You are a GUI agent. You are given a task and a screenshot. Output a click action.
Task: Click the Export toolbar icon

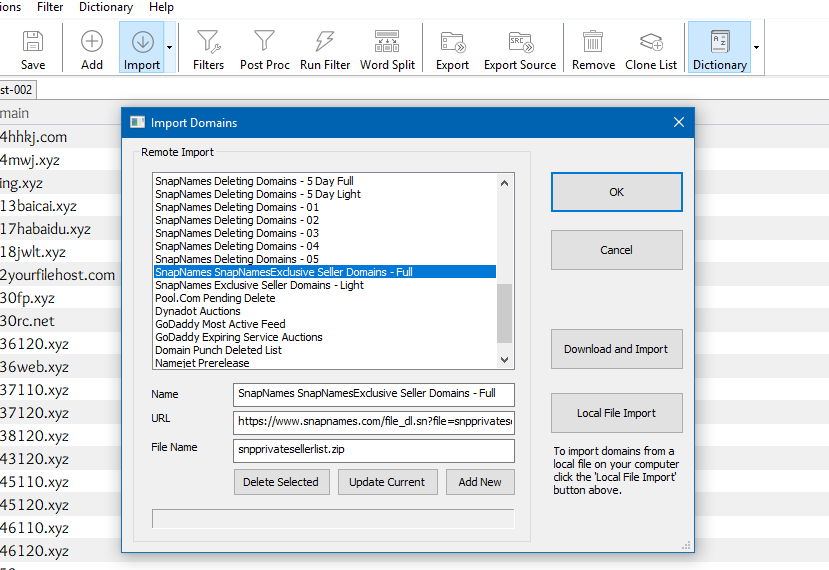(453, 42)
